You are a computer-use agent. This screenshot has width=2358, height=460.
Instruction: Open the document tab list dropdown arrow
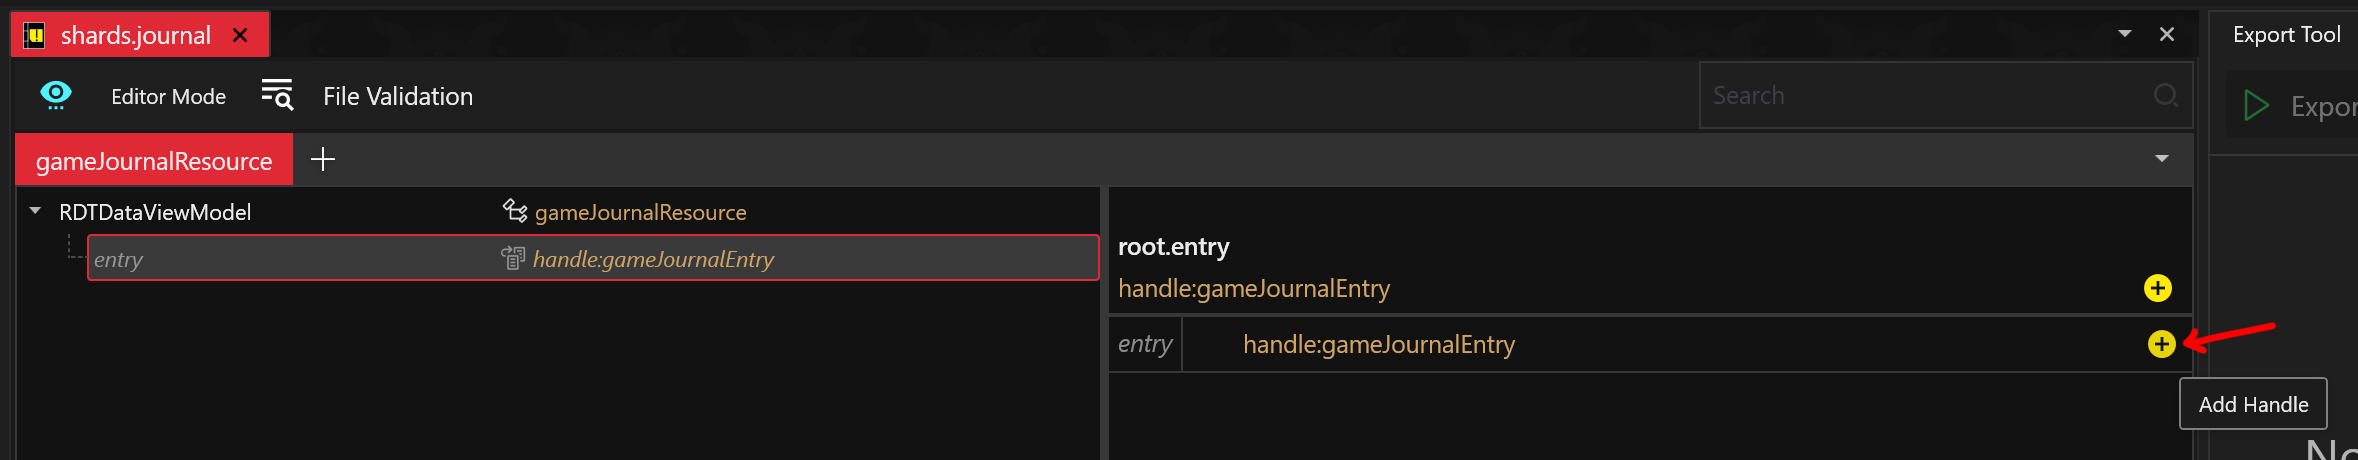pos(2125,34)
